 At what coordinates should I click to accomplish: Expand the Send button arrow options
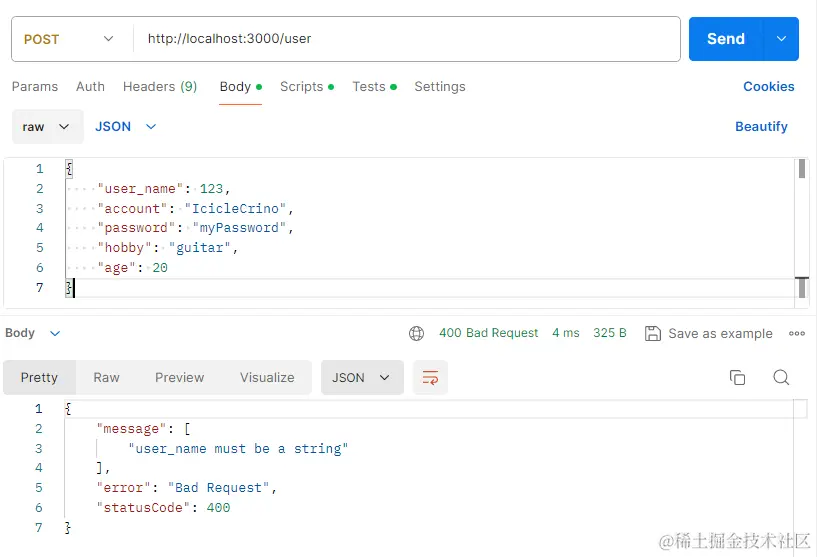tap(781, 39)
